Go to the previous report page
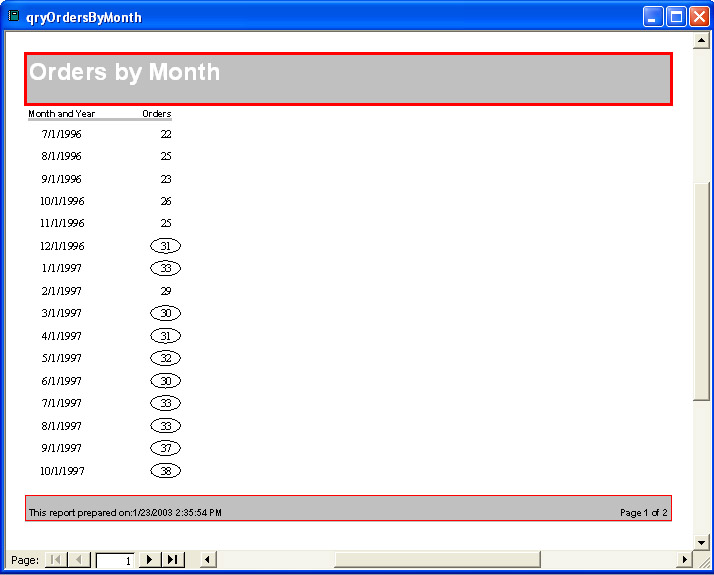Screen dimensions: 714x575 [79, 560]
